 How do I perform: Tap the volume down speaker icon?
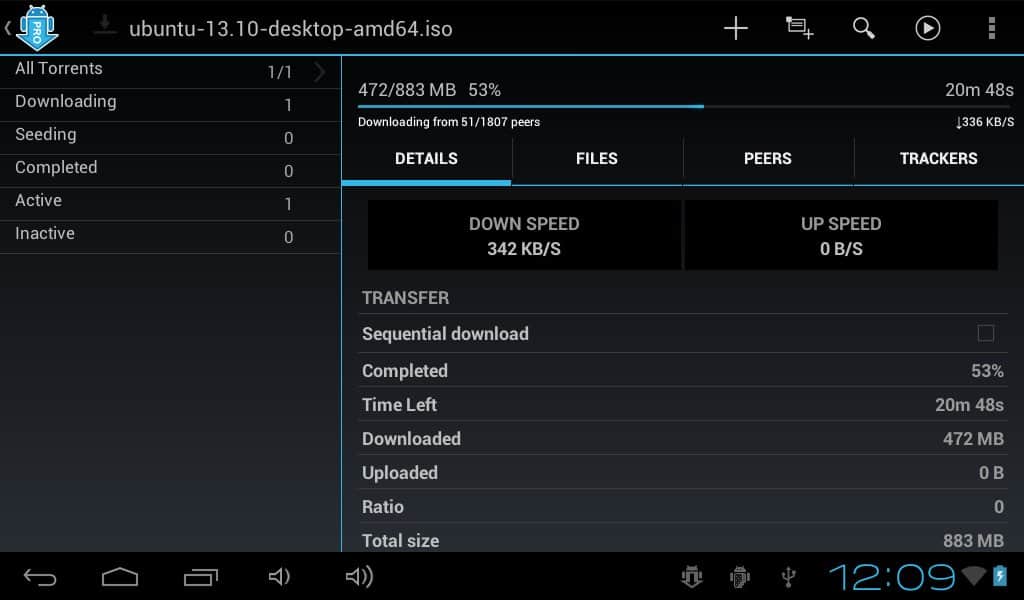(279, 576)
